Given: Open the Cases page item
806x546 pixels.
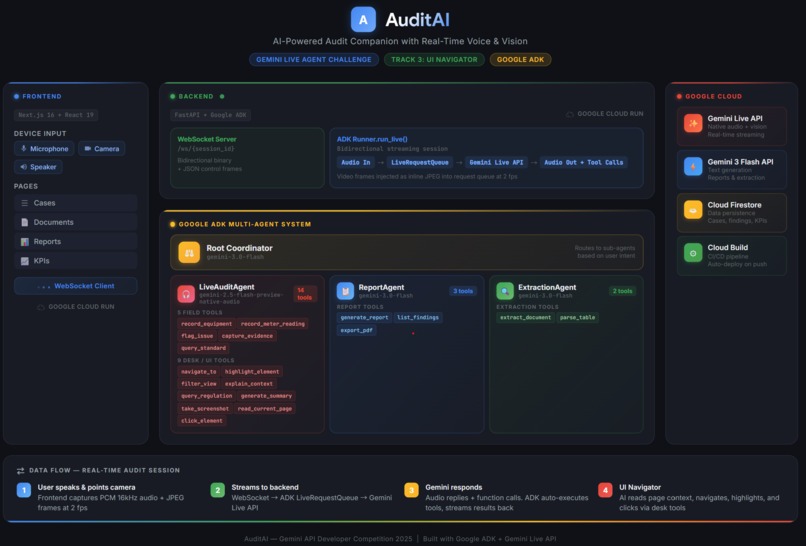Looking at the screenshot, I should tap(76, 203).
